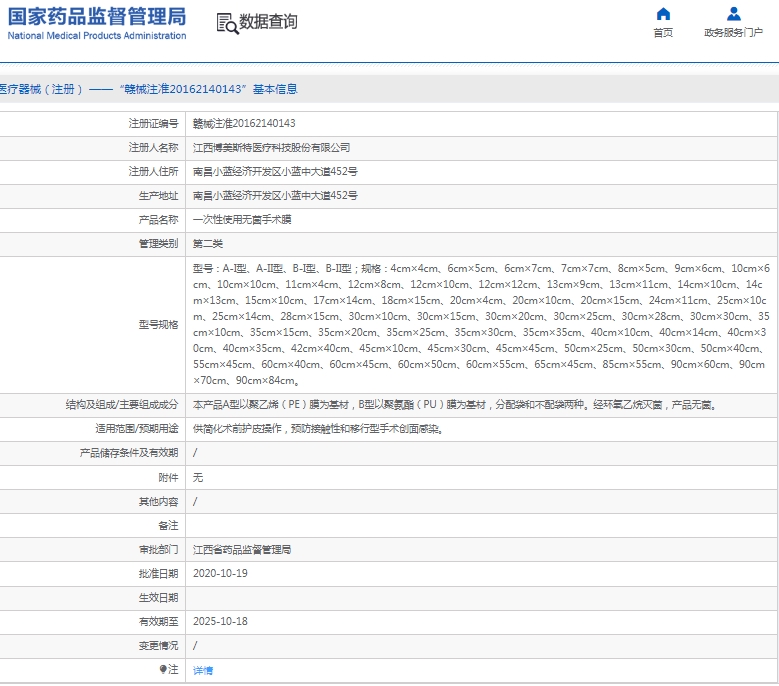
Task: Click the 附件 value 无
Action: click(x=198, y=477)
